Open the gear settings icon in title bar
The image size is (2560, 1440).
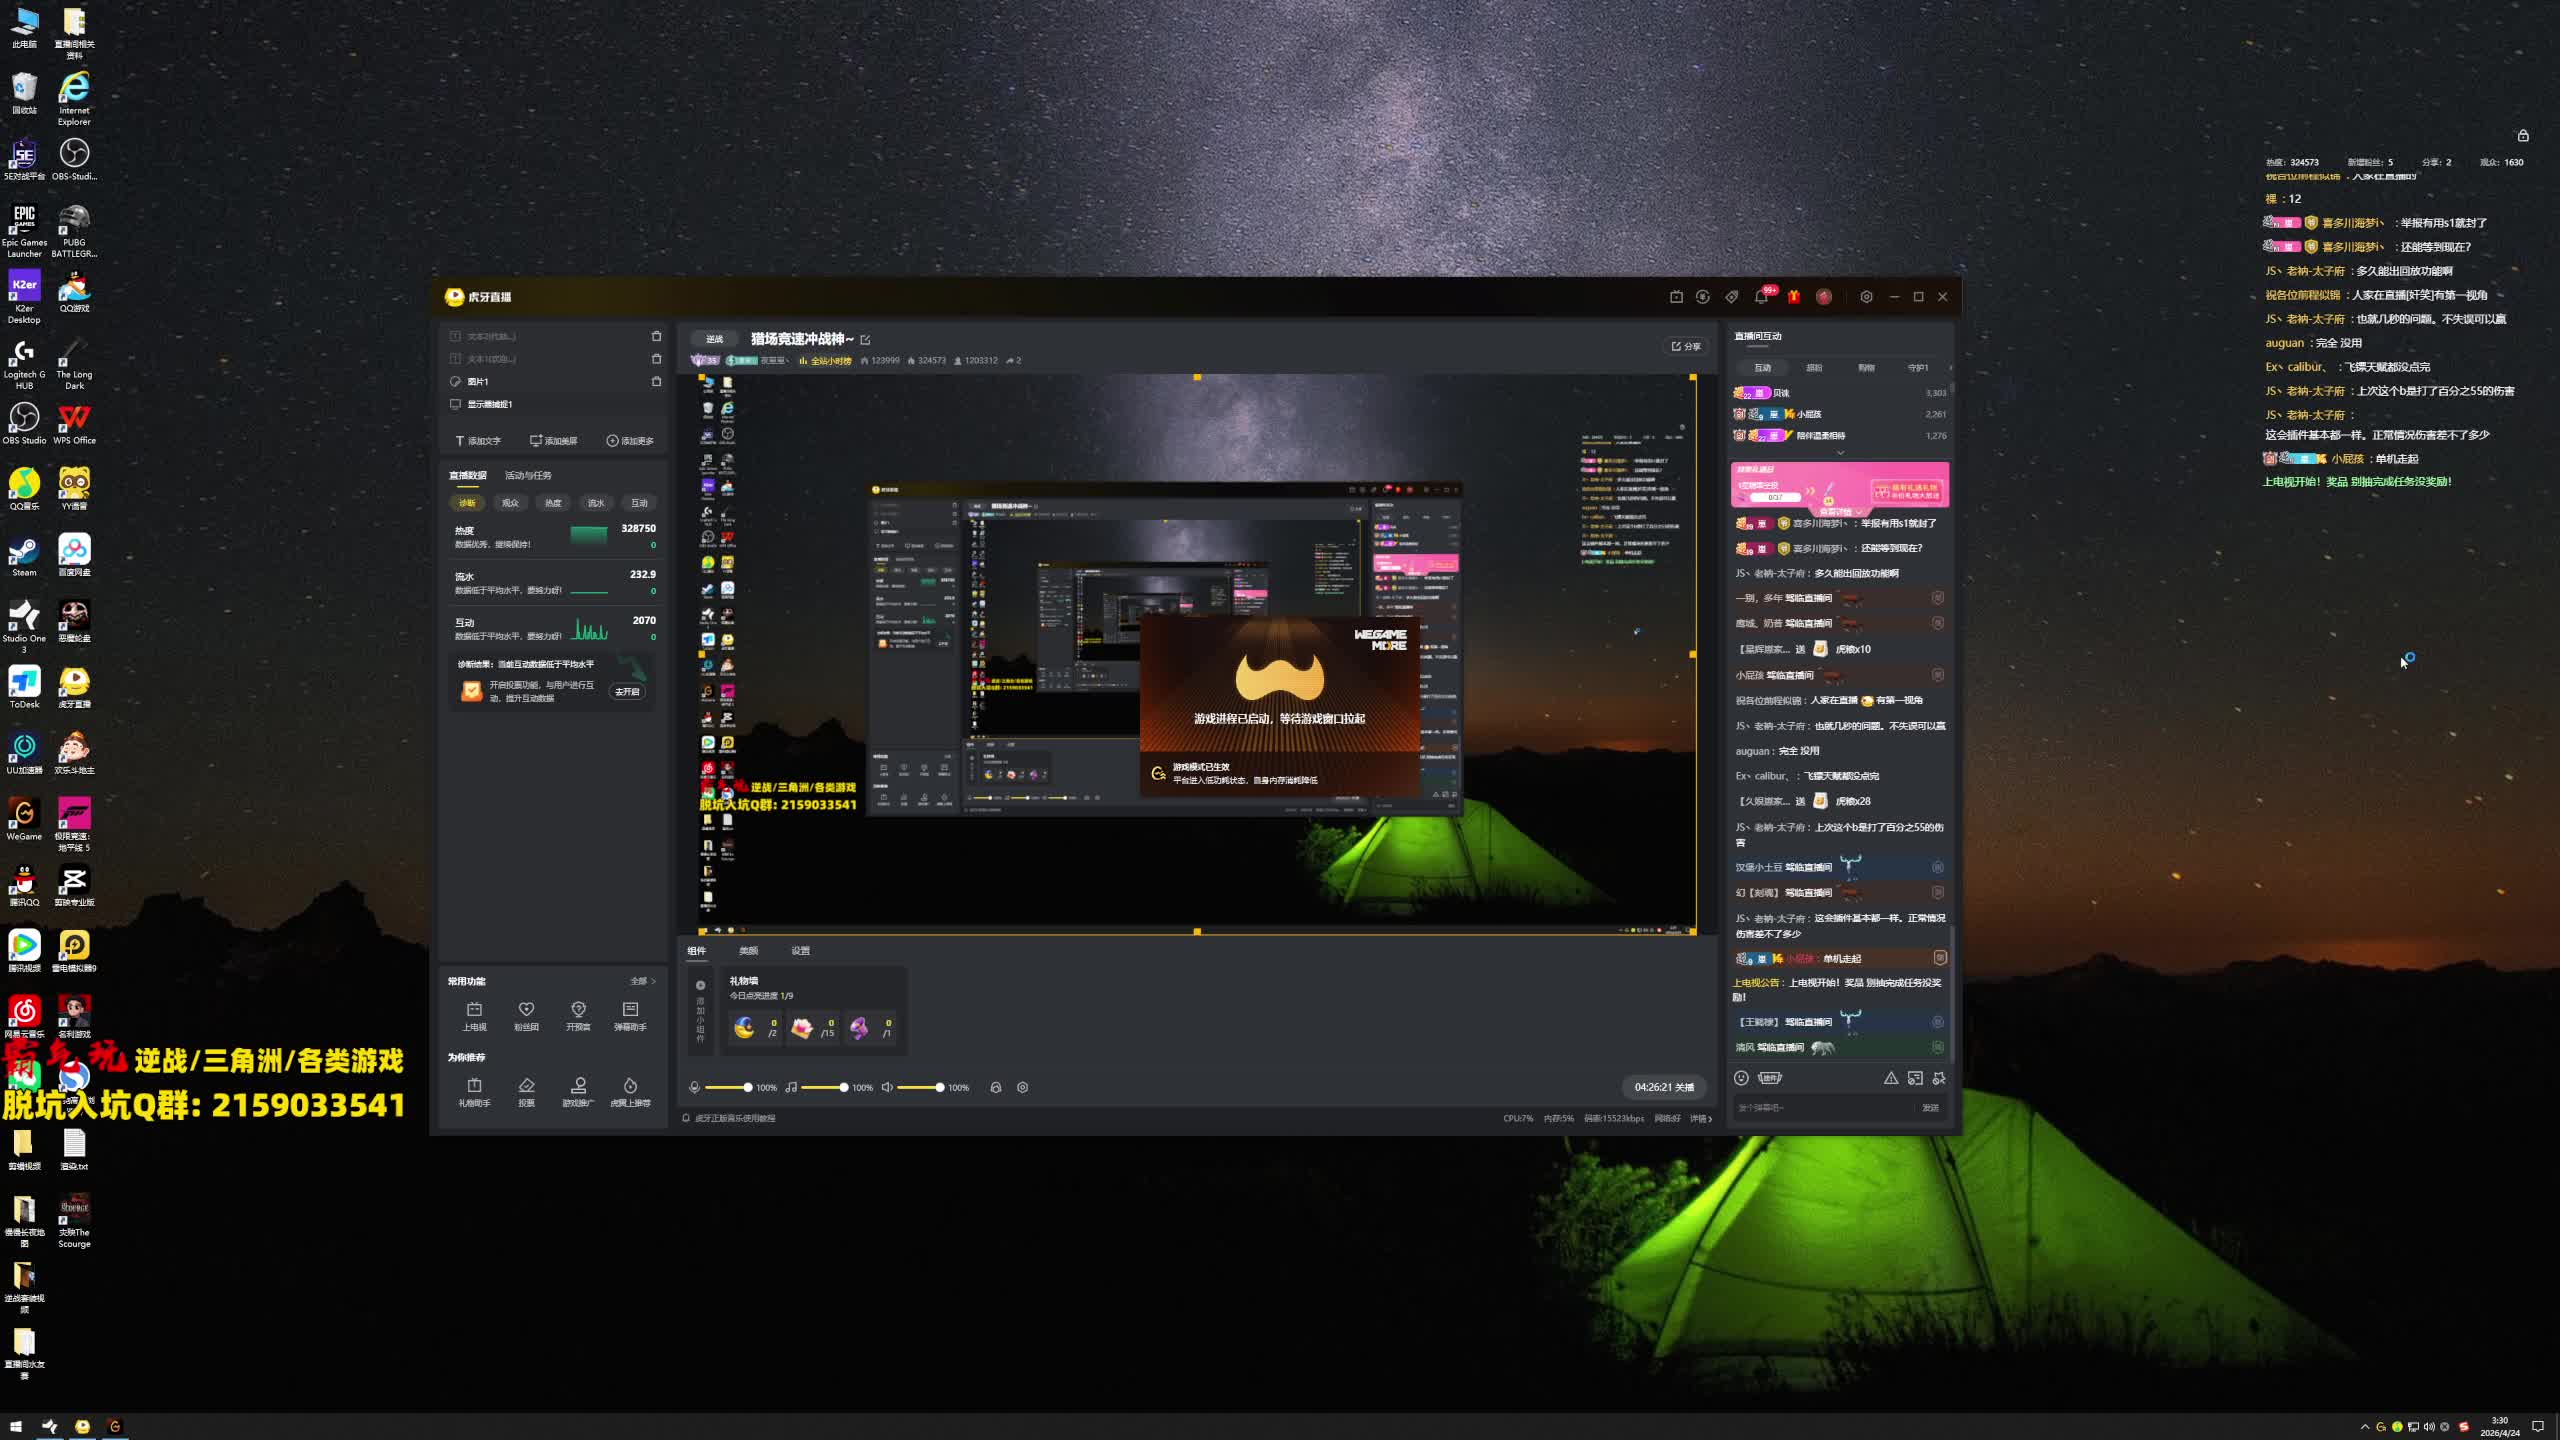(x=1866, y=297)
